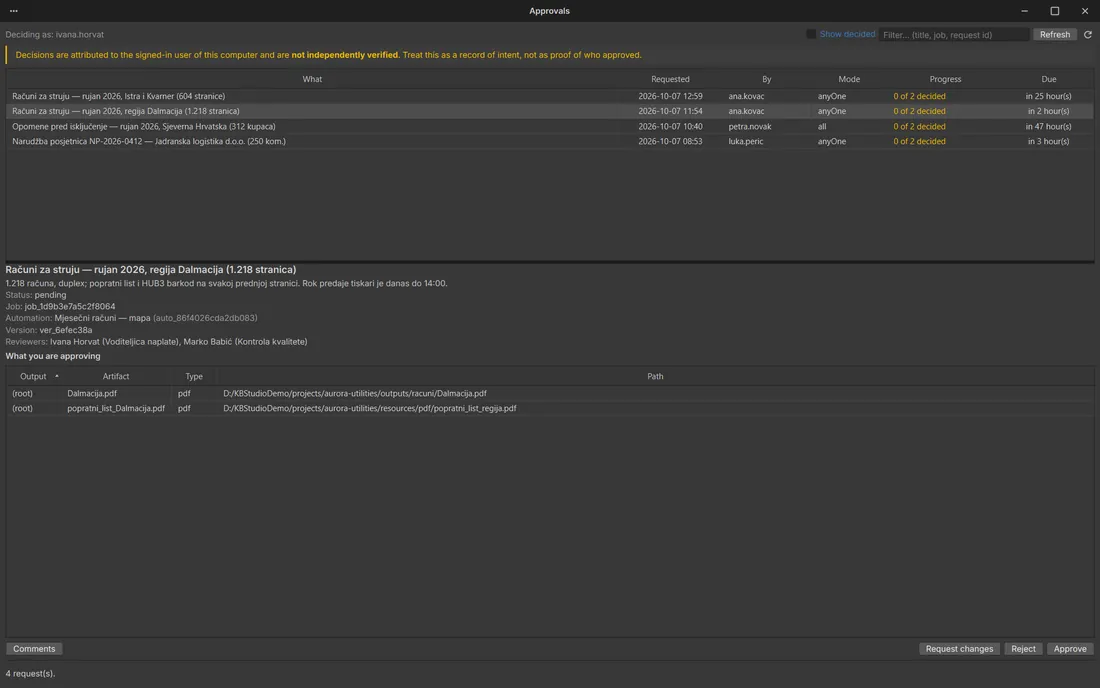Click the Requested column header

point(670,79)
